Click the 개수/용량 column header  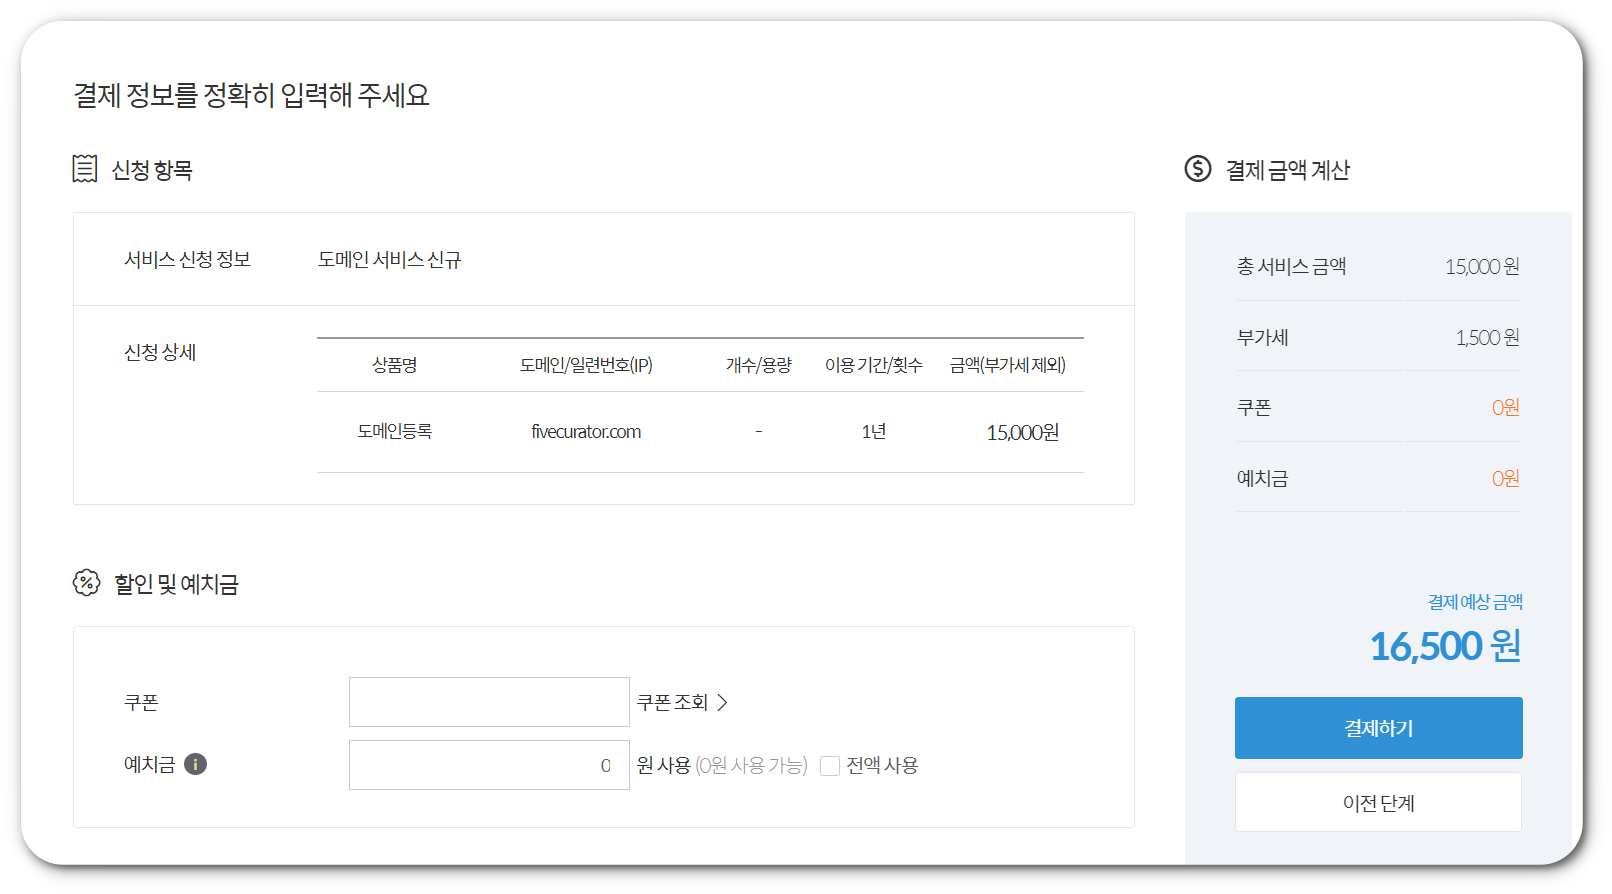(x=759, y=365)
